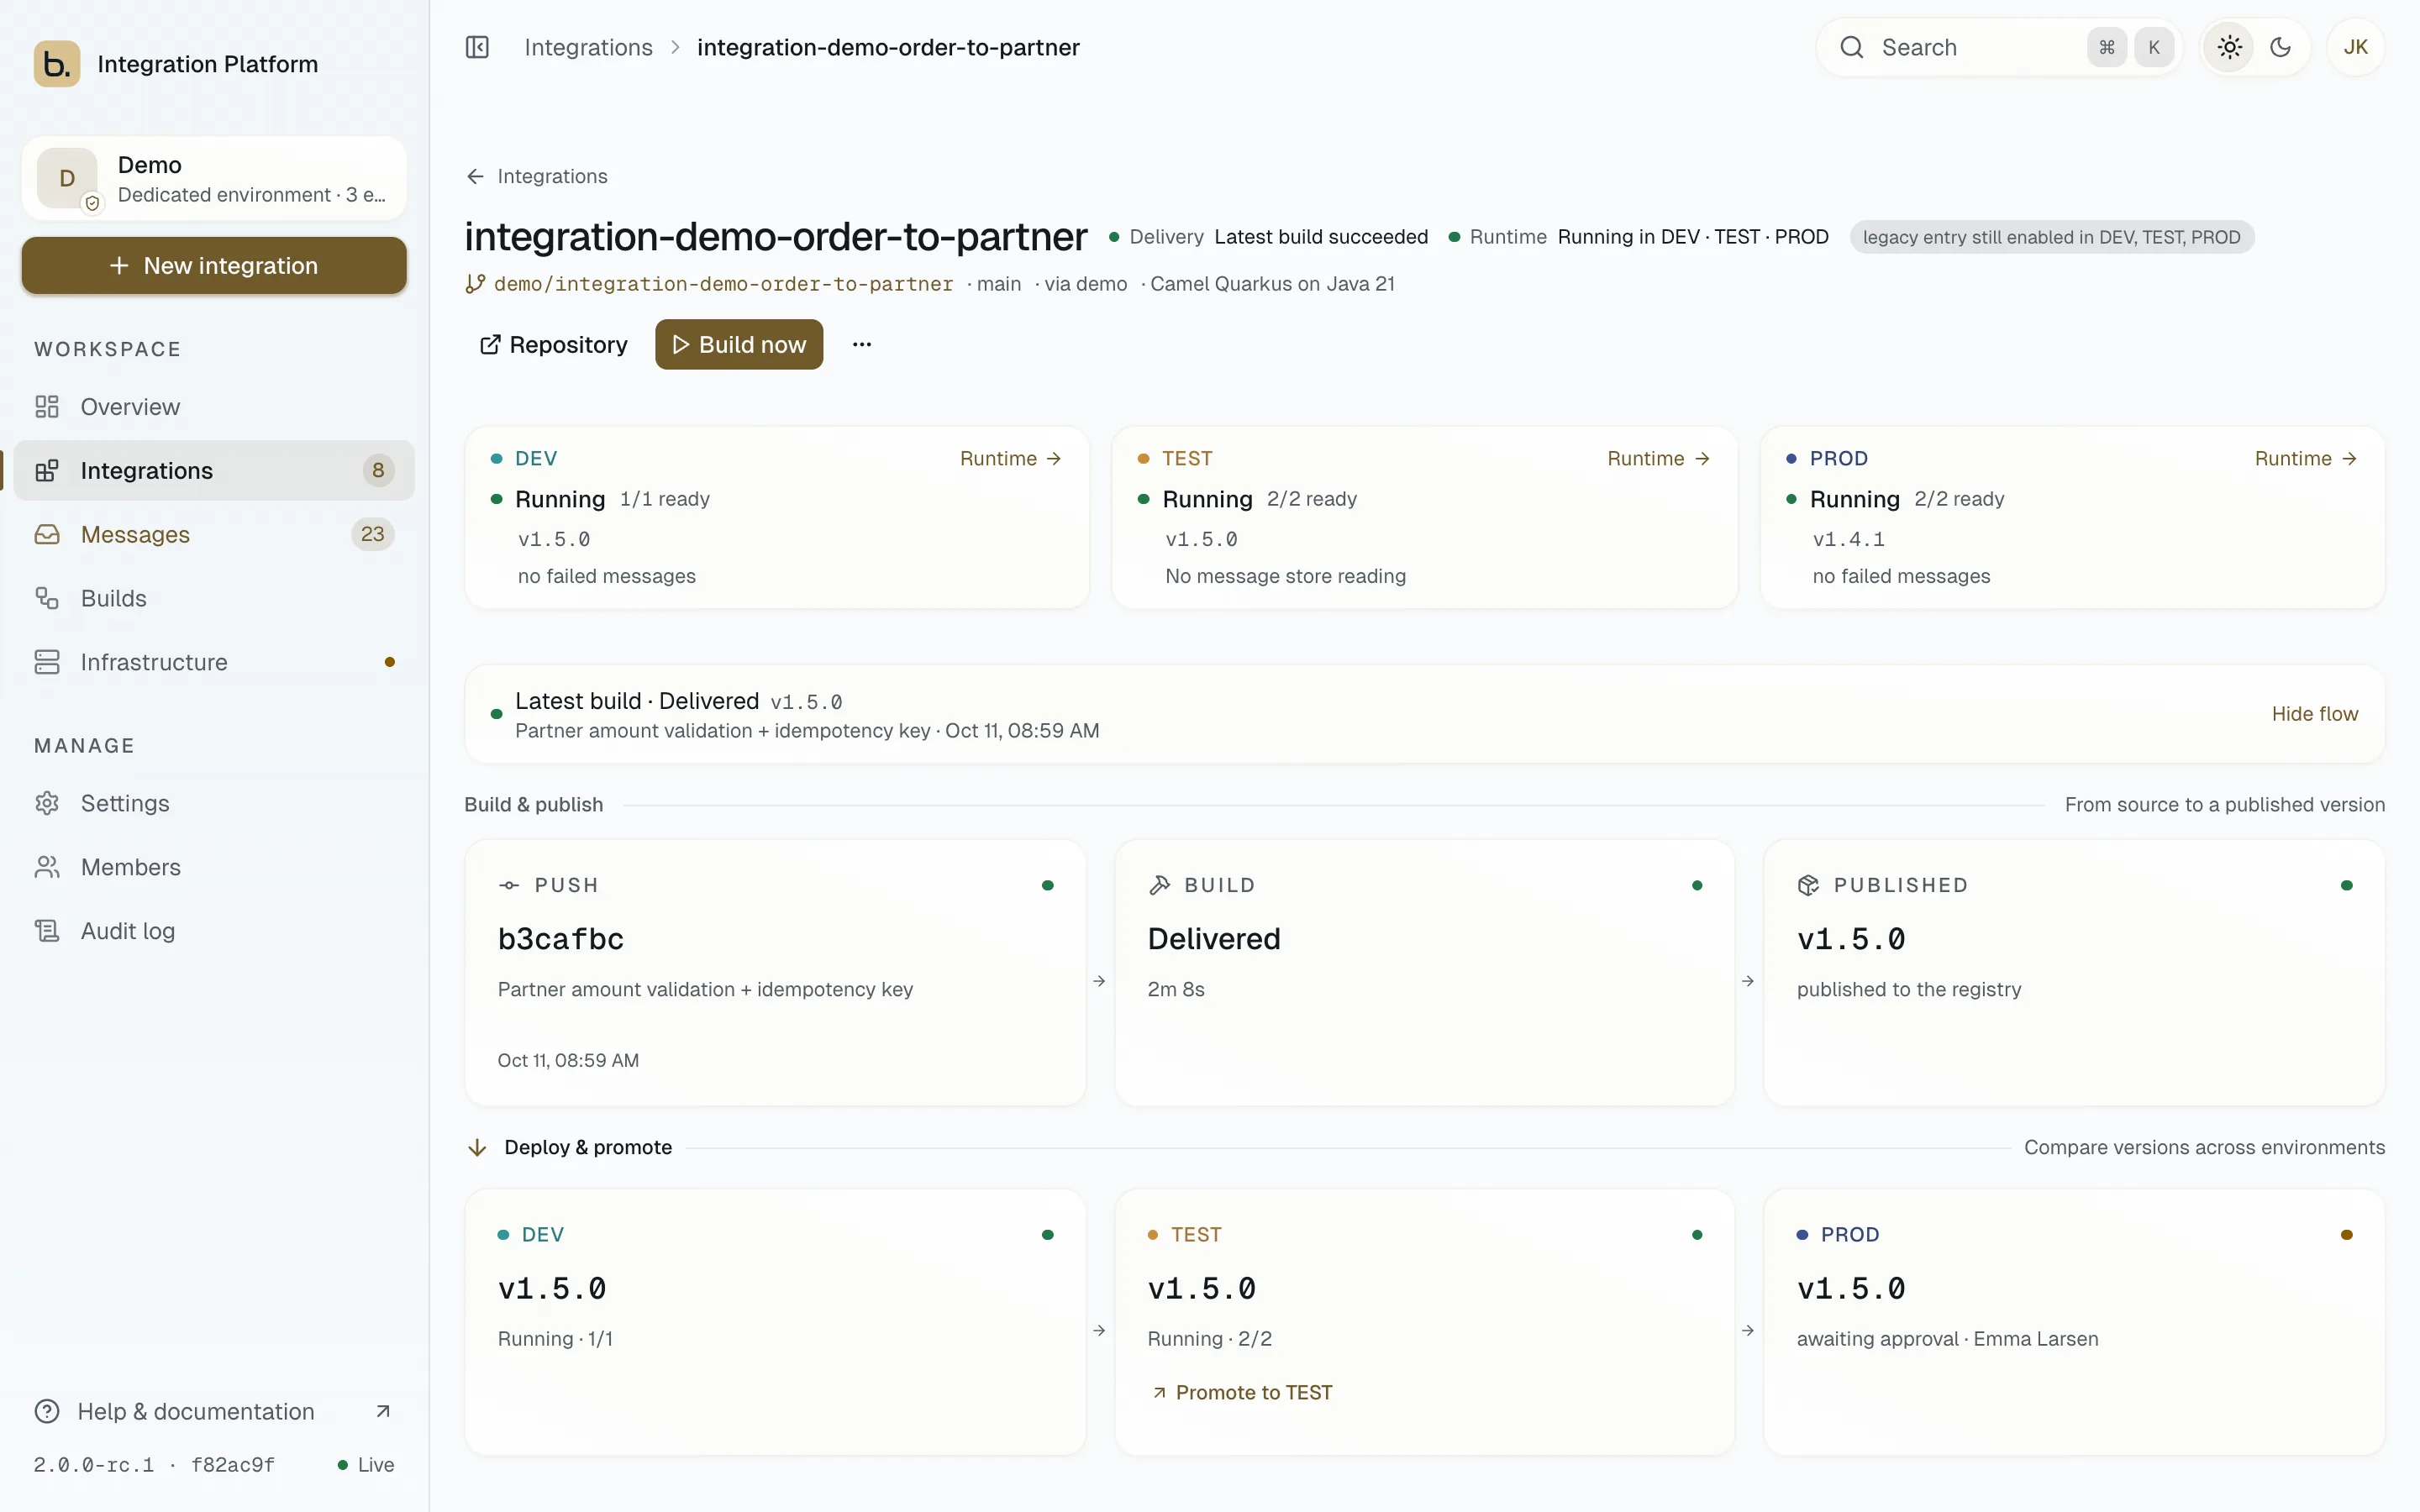Viewport: 2420px width, 1512px height.
Task: Click the Promote to TEST link
Action: [x=1241, y=1392]
